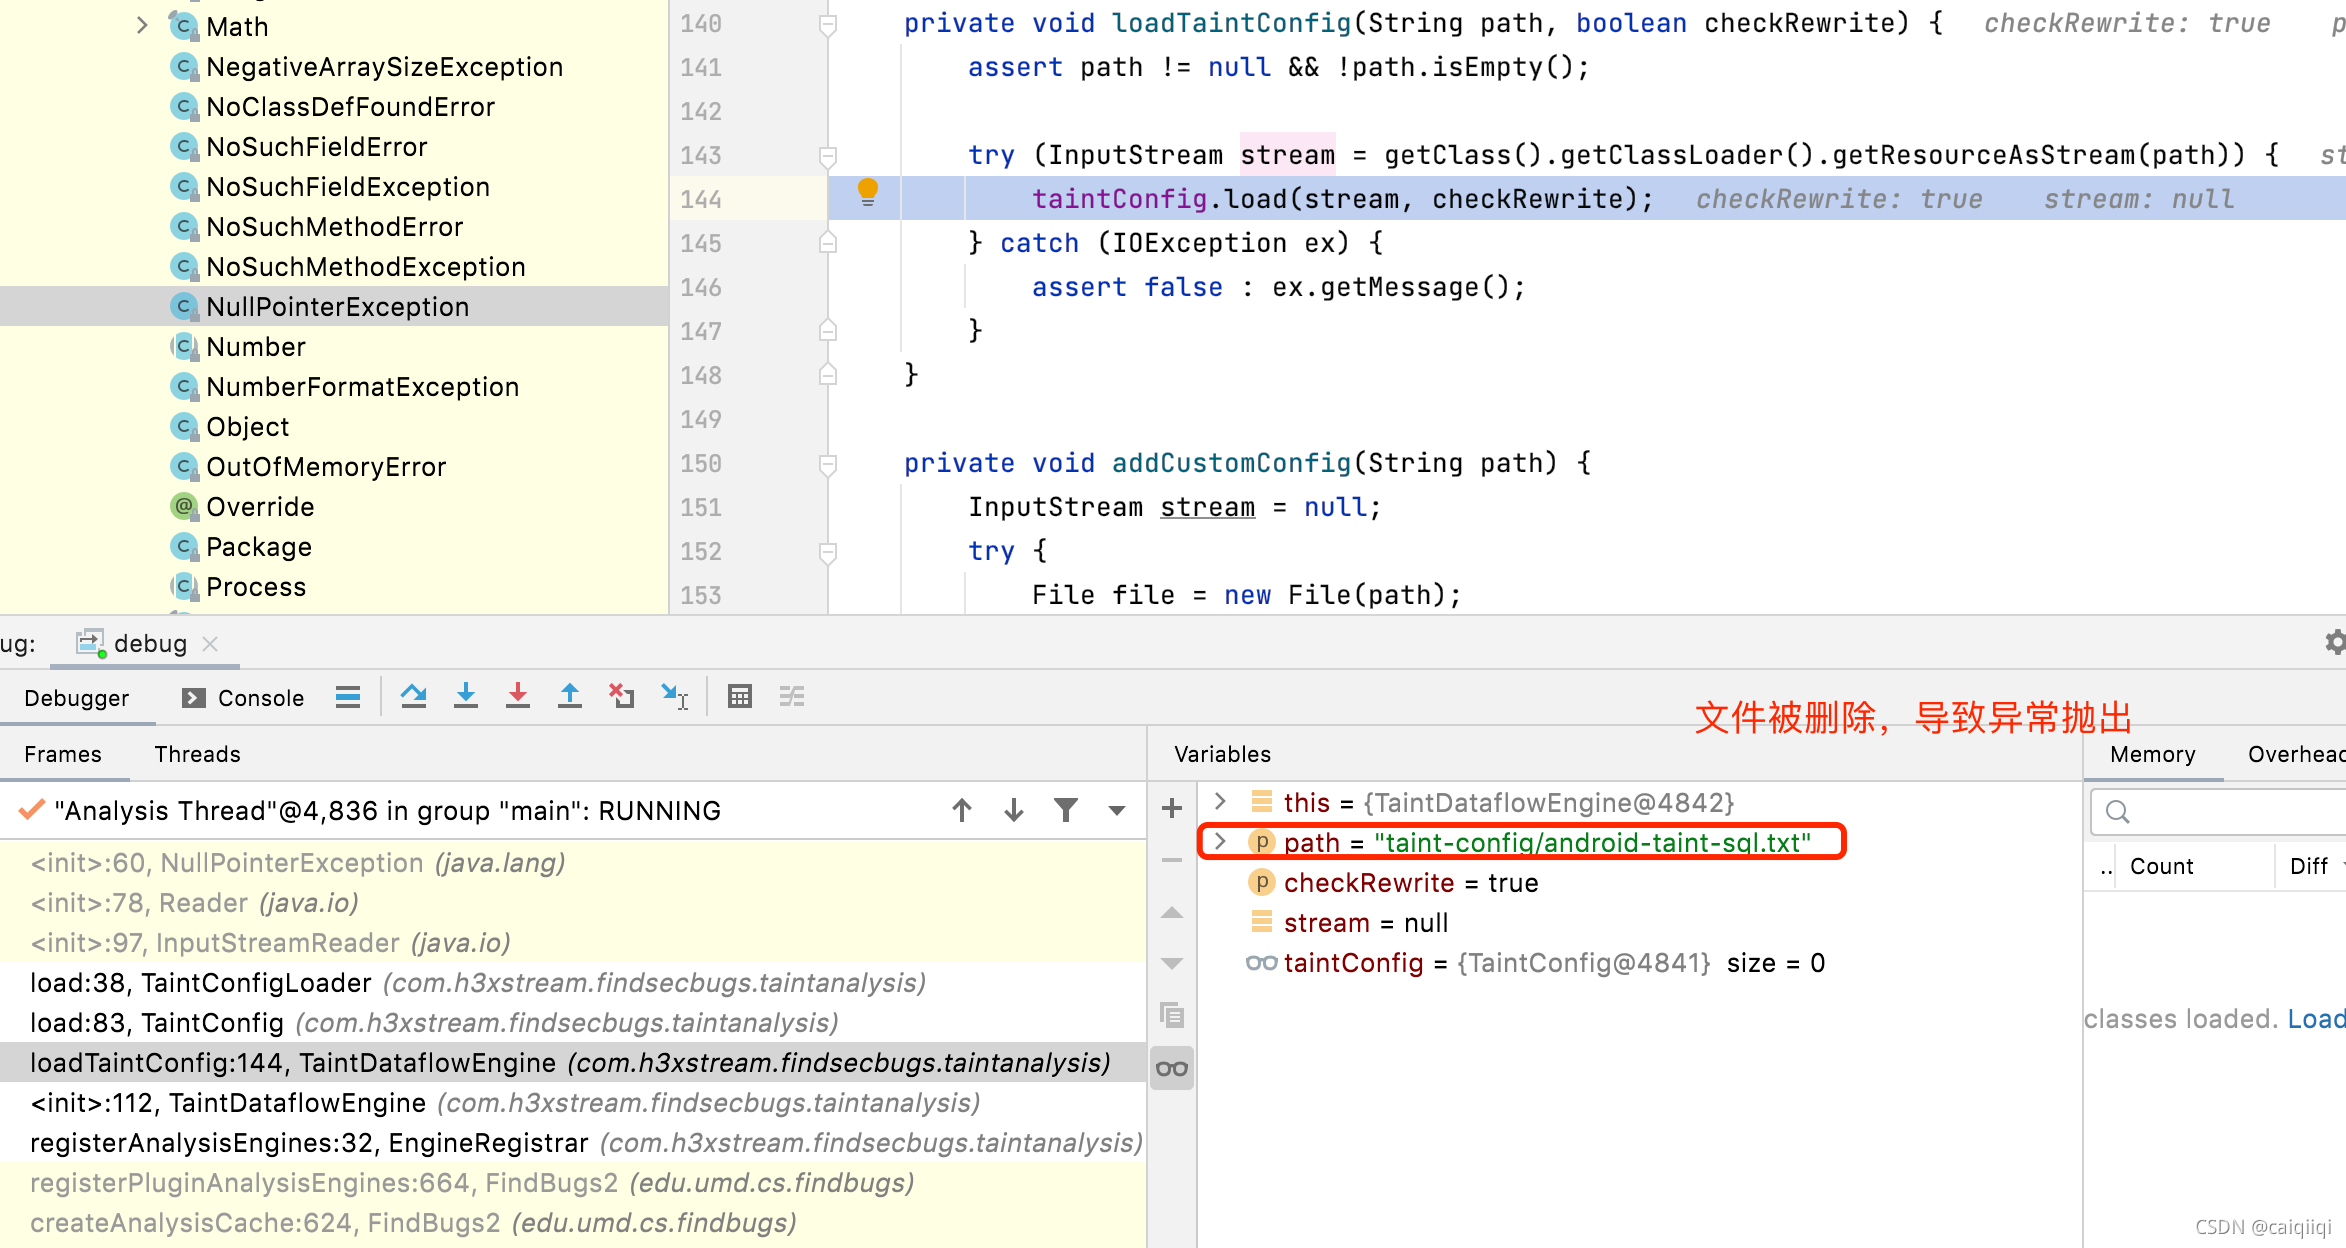Click the Show Execution Point lines icon
This screenshot has width=2346, height=1248.
348,697
